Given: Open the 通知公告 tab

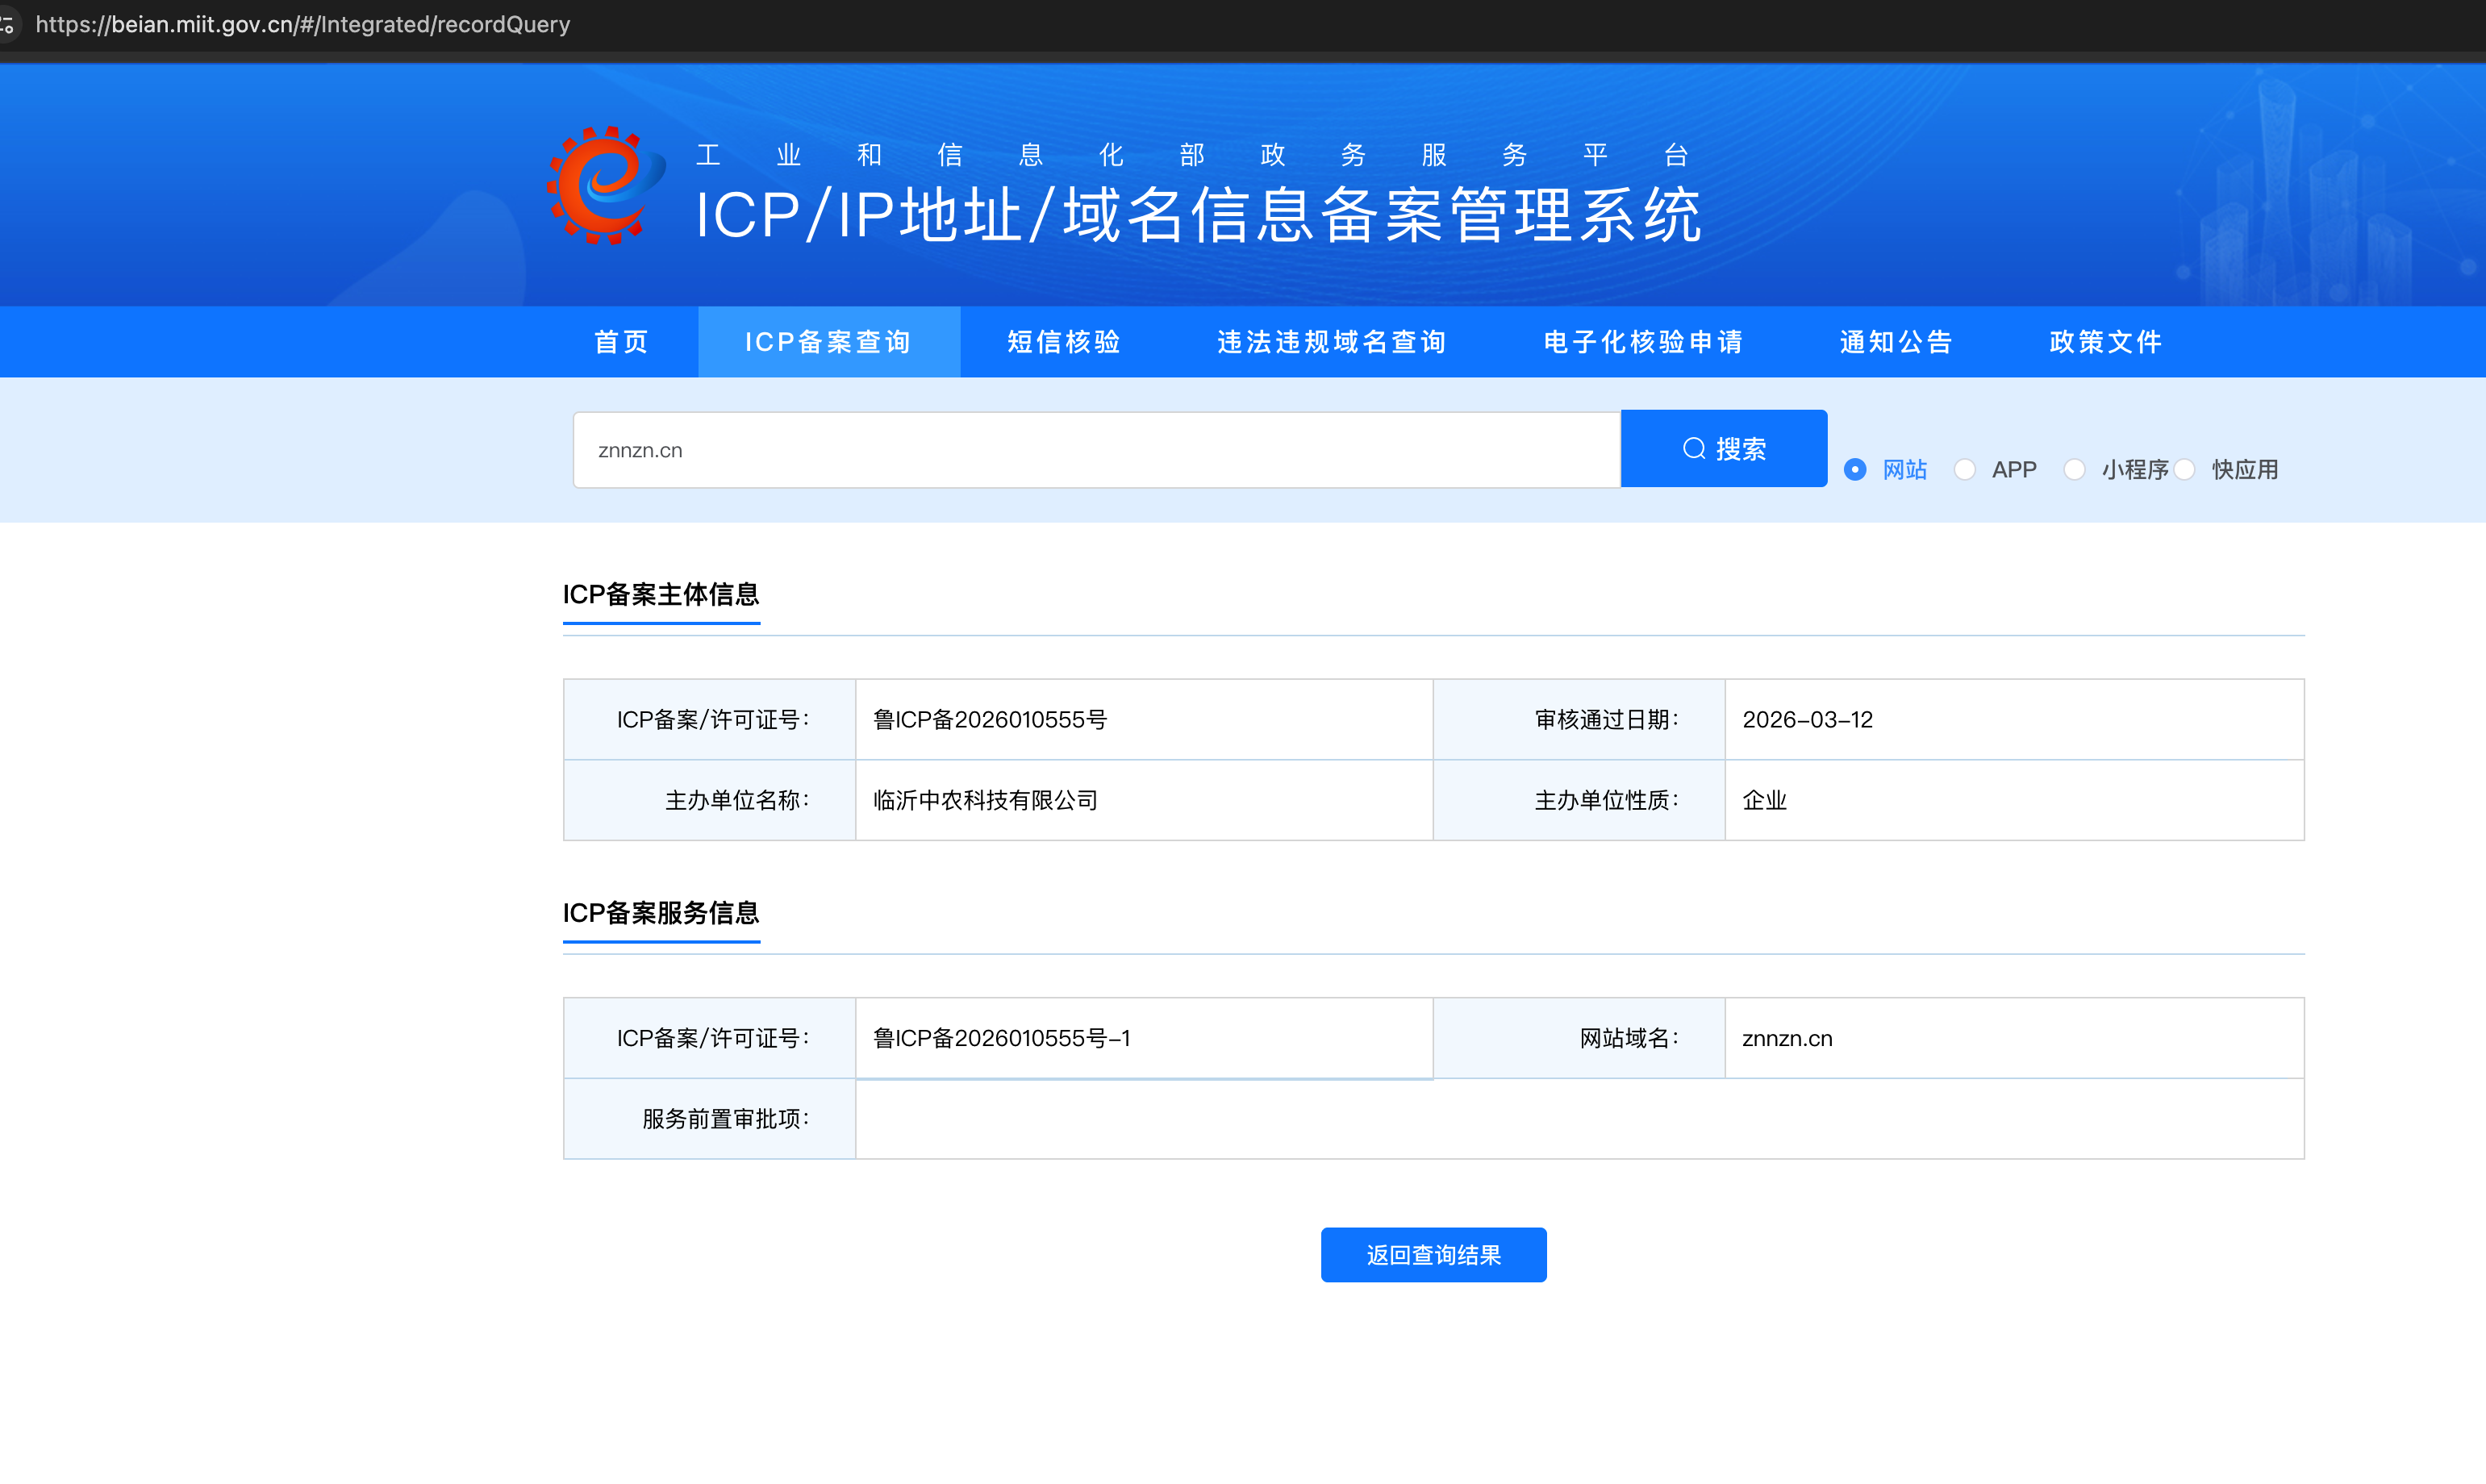Looking at the screenshot, I should pyautogui.click(x=1896, y=342).
